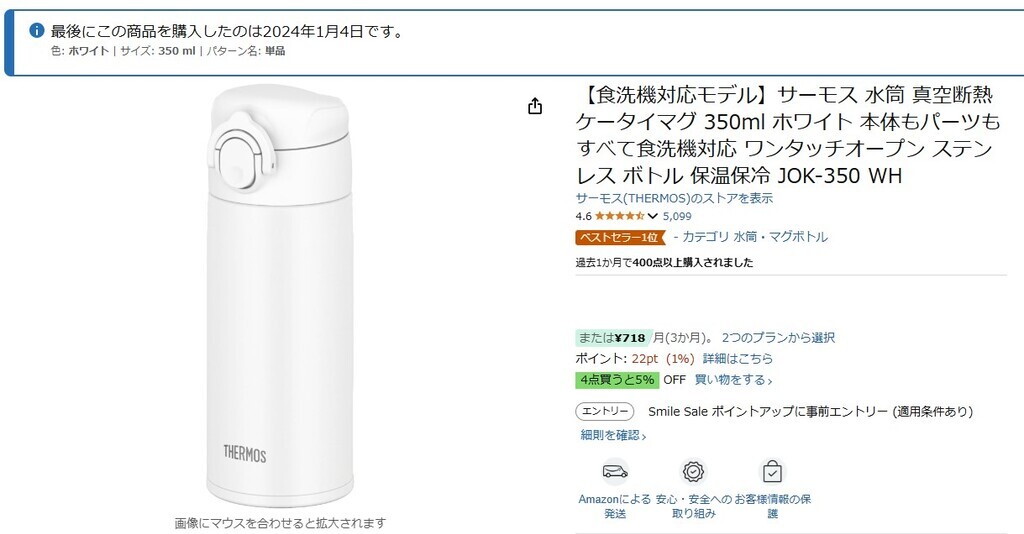Open the 5,099 customer reviews link
Viewport: 1024px width, 534px height.
pos(677,216)
